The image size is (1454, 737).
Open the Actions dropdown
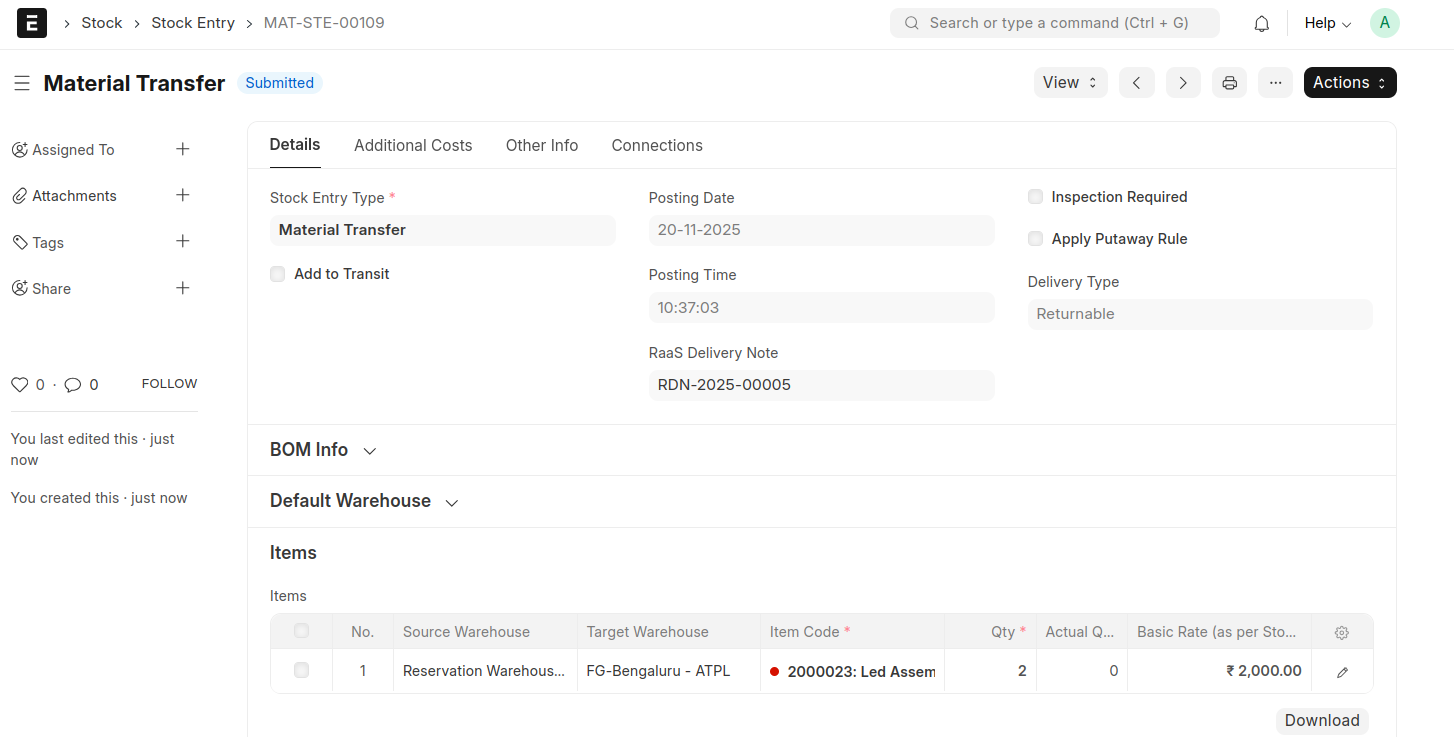[x=1349, y=82]
